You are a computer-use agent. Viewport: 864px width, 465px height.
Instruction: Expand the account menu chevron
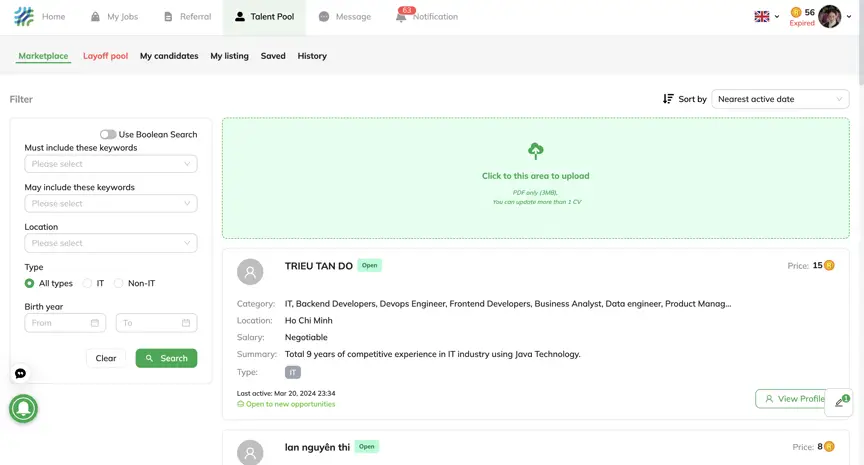point(849,17)
